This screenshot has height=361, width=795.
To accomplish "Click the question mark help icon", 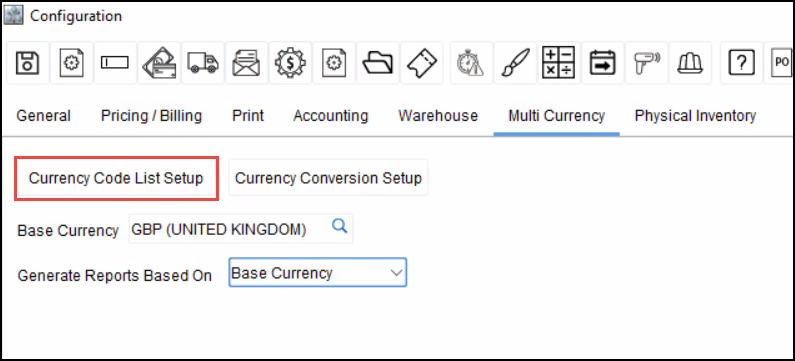I will (x=741, y=63).
